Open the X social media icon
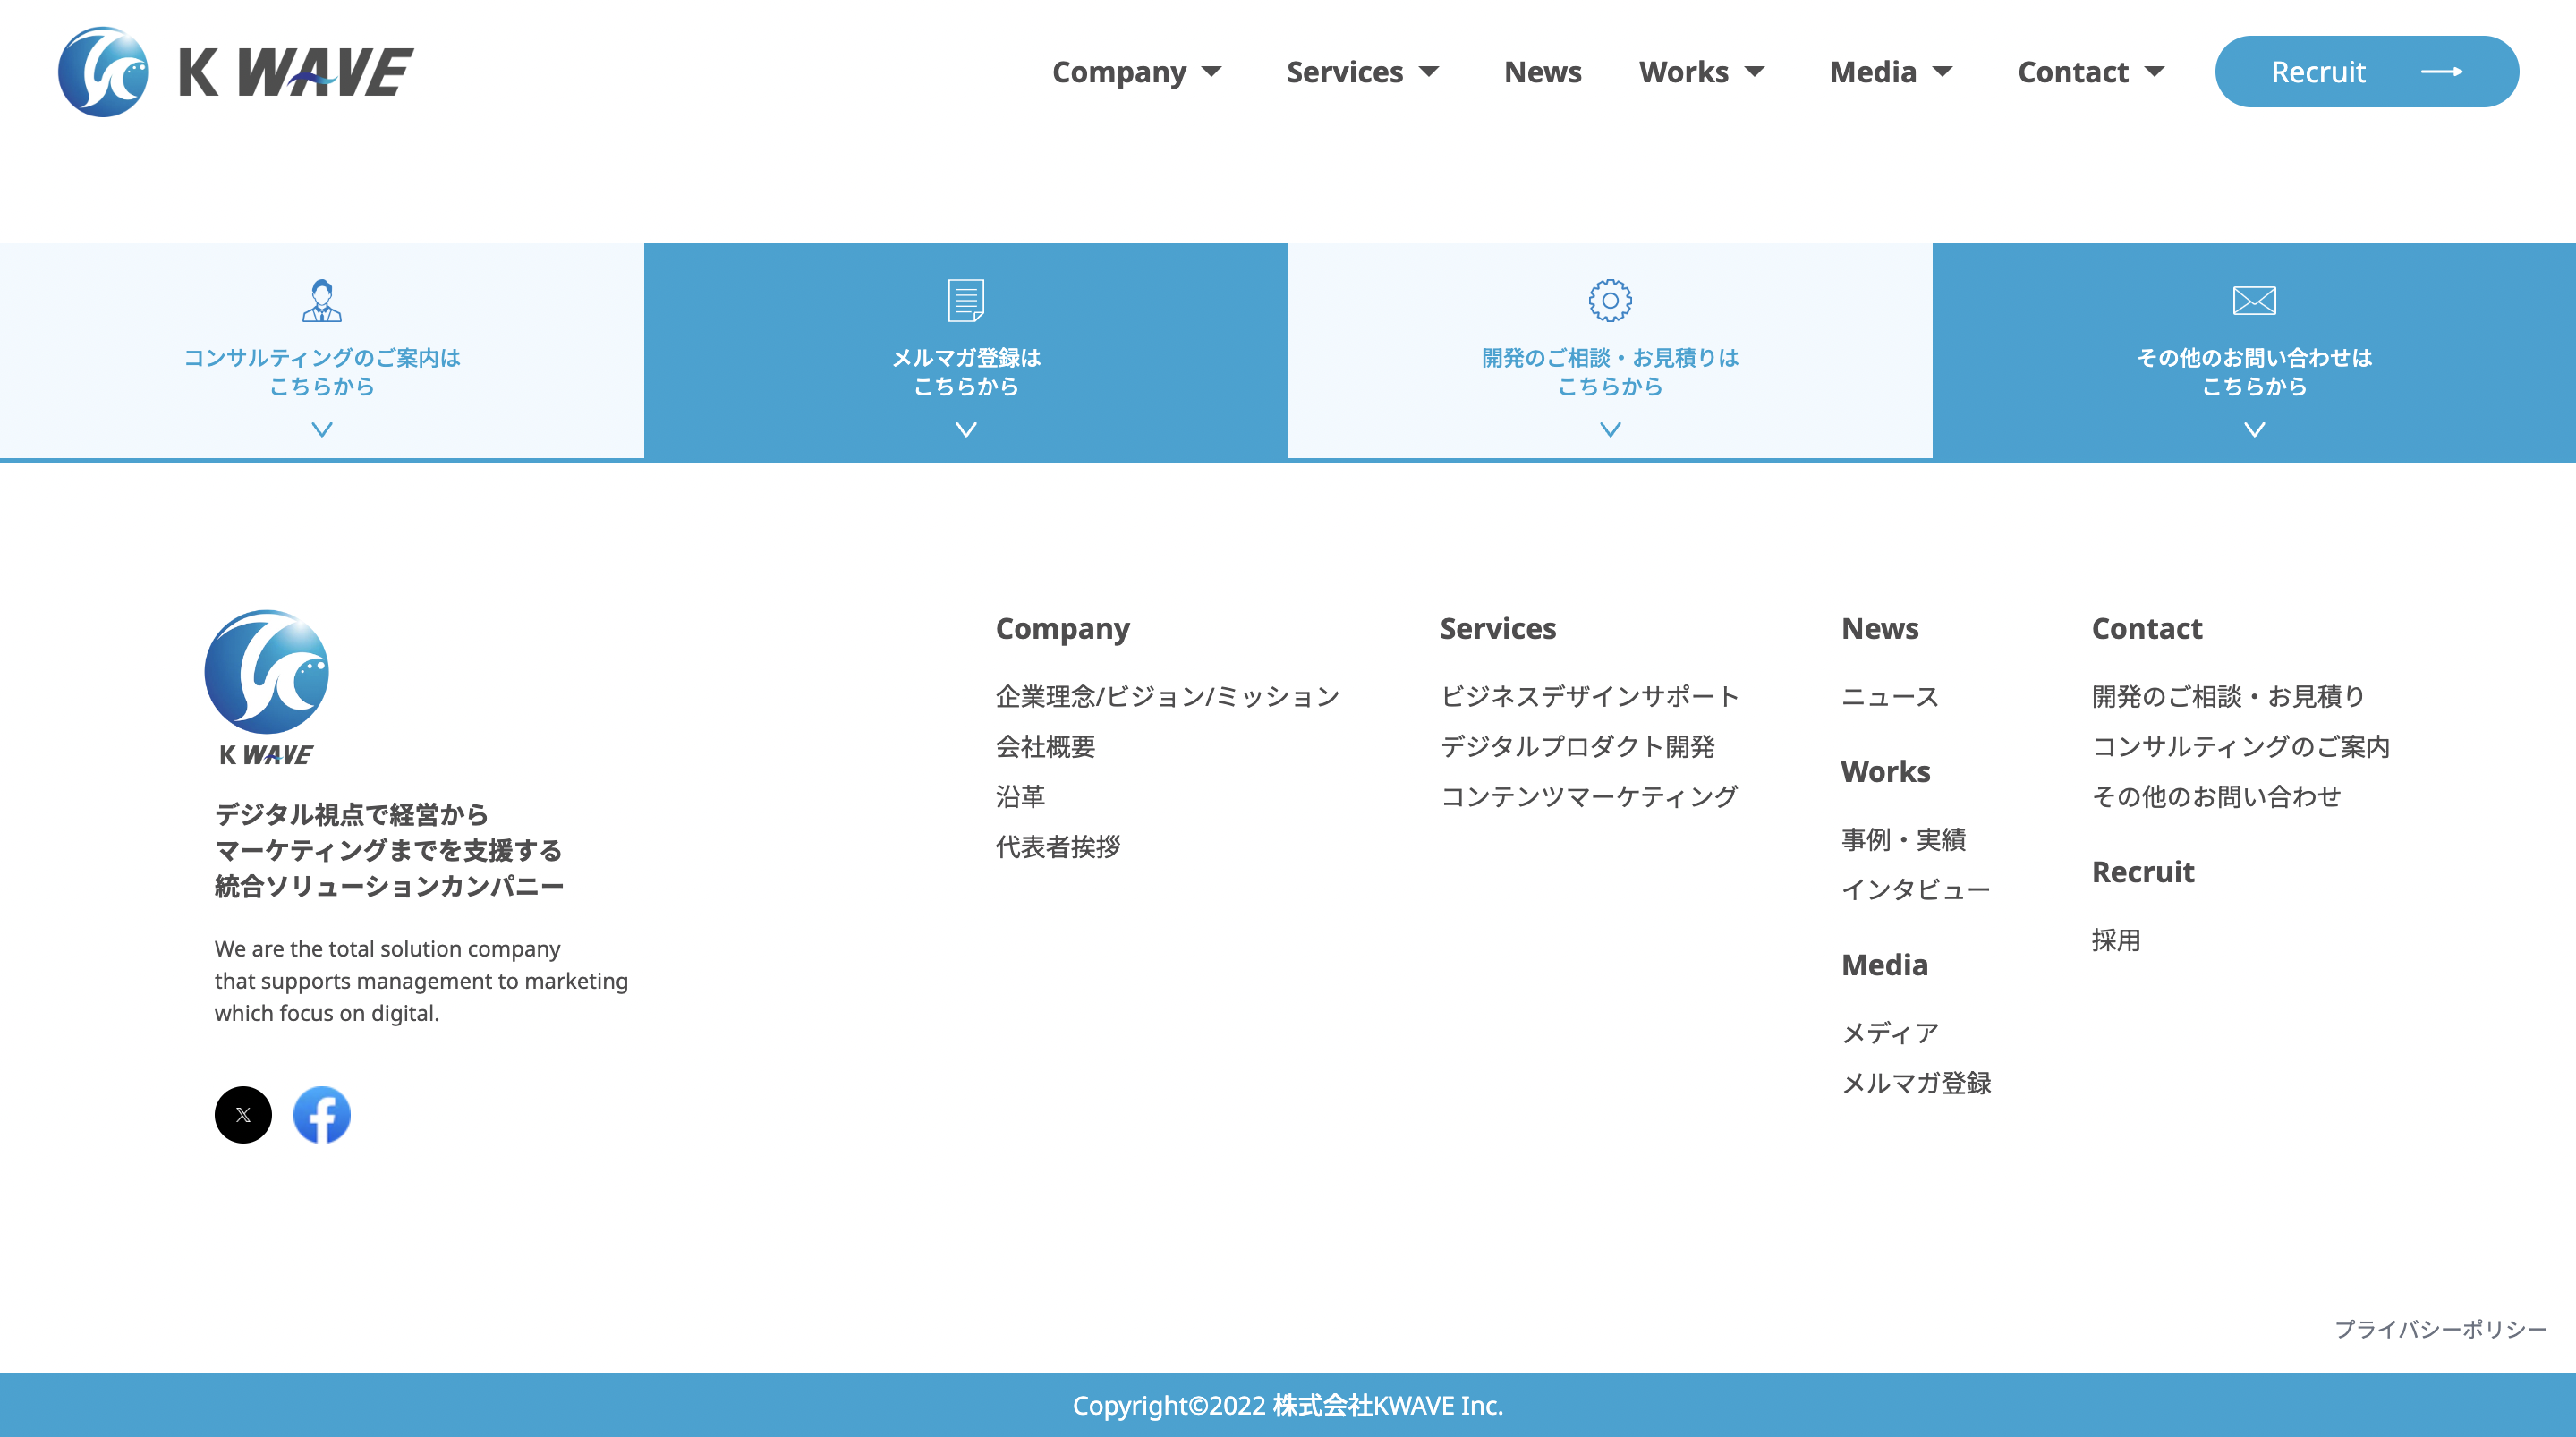2576x1437 pixels. coord(243,1114)
